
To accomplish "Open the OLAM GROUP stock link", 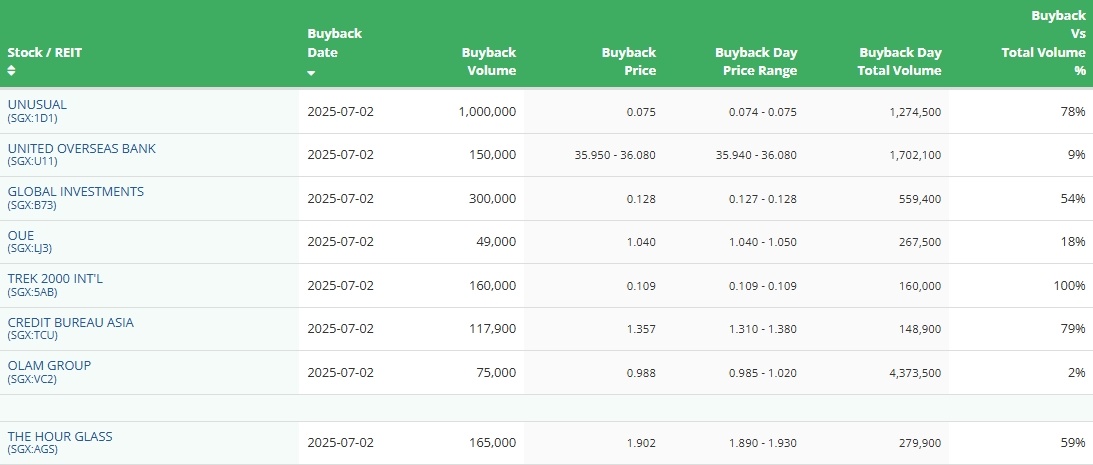I will [x=49, y=366].
